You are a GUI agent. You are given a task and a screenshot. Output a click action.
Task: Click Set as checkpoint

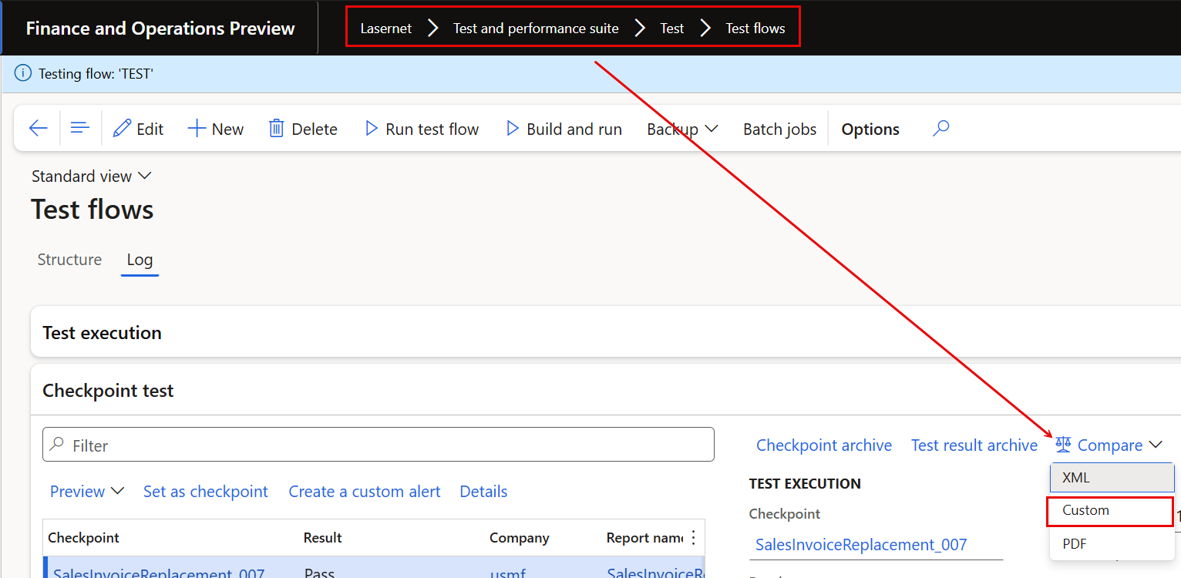(206, 491)
